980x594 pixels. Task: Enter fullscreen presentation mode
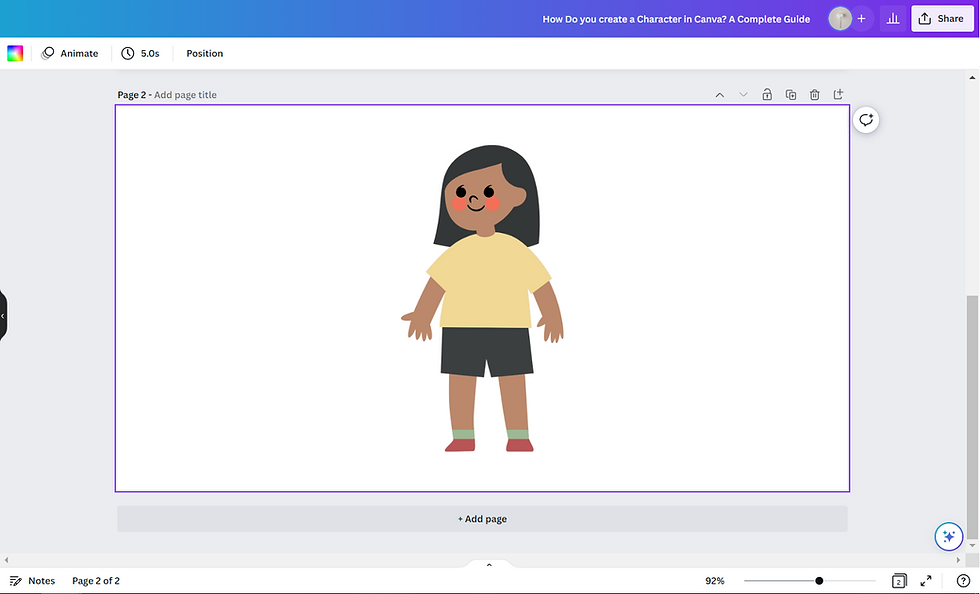click(926, 581)
